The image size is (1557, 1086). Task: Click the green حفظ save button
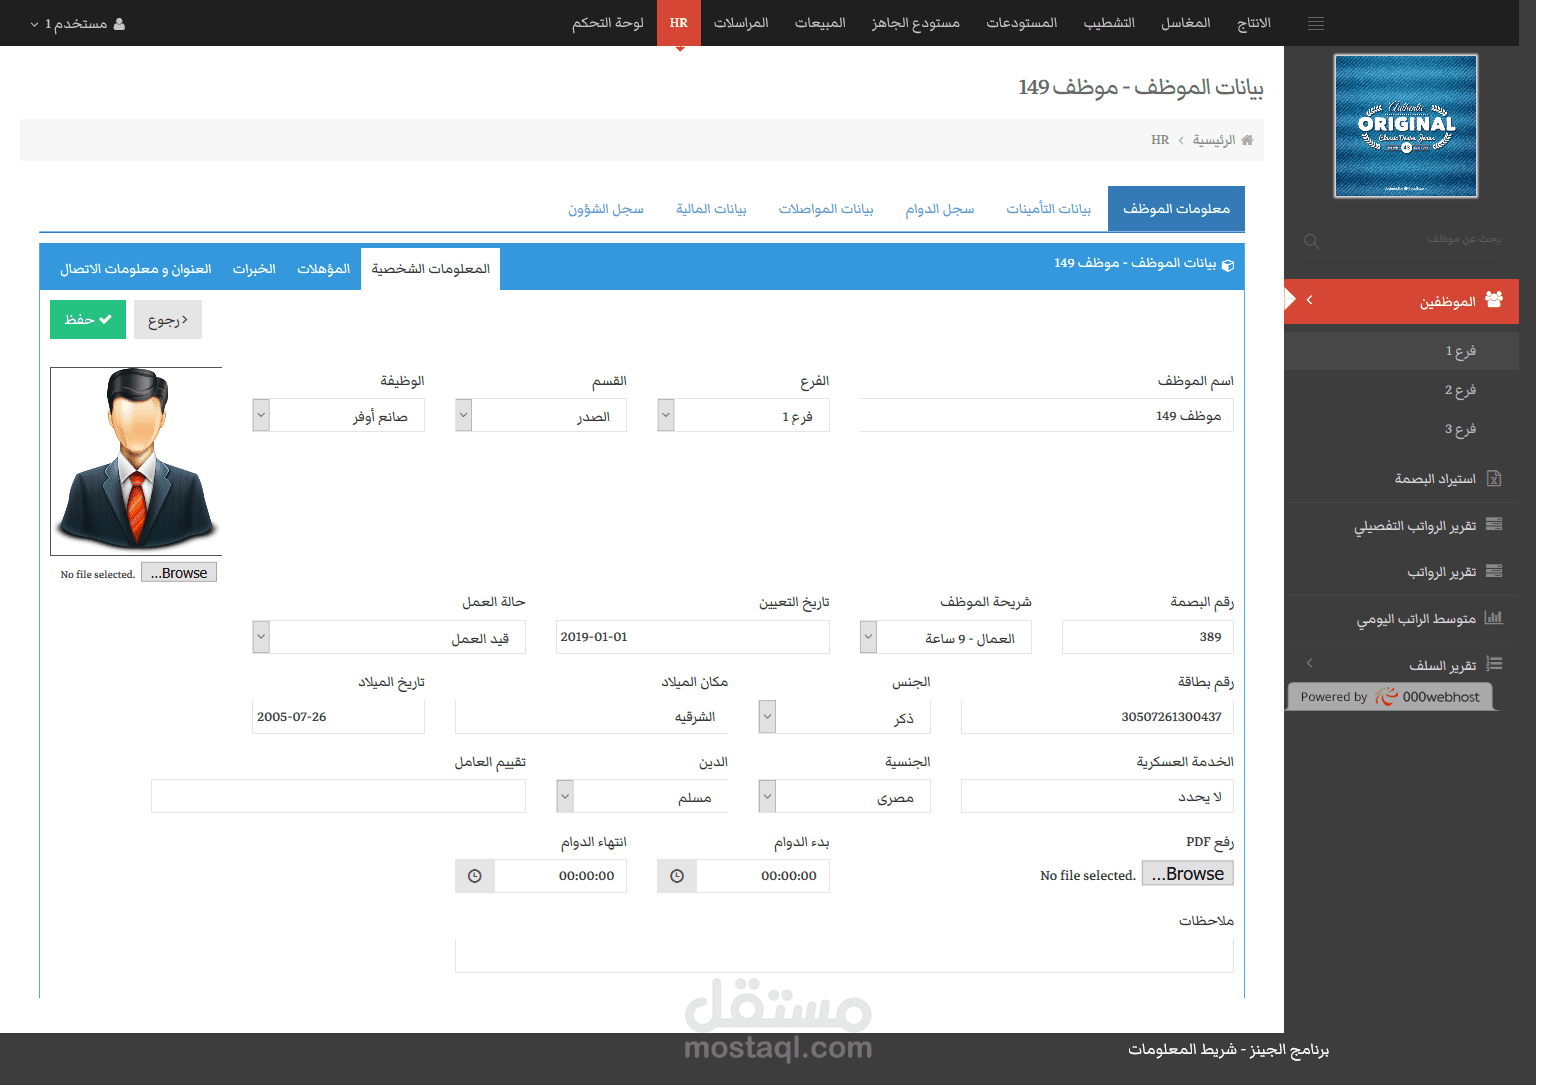[88, 320]
